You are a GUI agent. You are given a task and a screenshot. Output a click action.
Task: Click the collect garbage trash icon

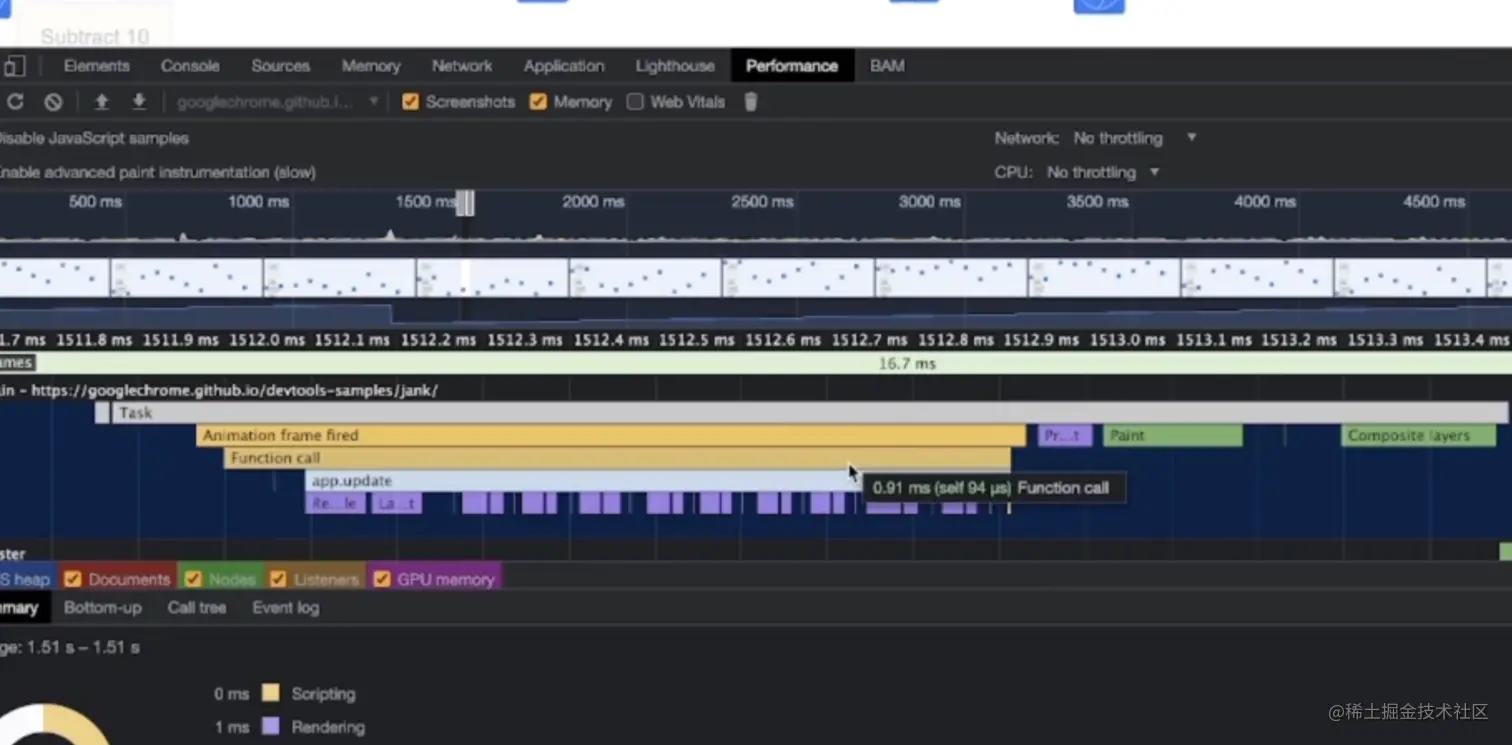point(751,102)
